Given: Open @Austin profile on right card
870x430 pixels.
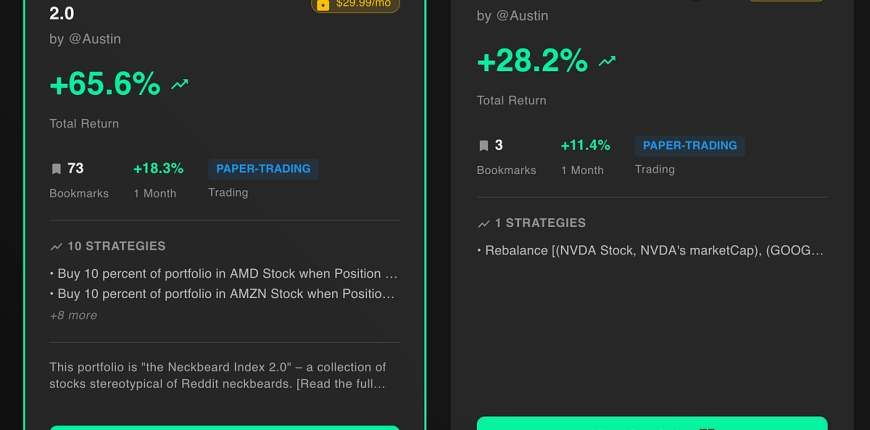Looking at the screenshot, I should click(522, 16).
